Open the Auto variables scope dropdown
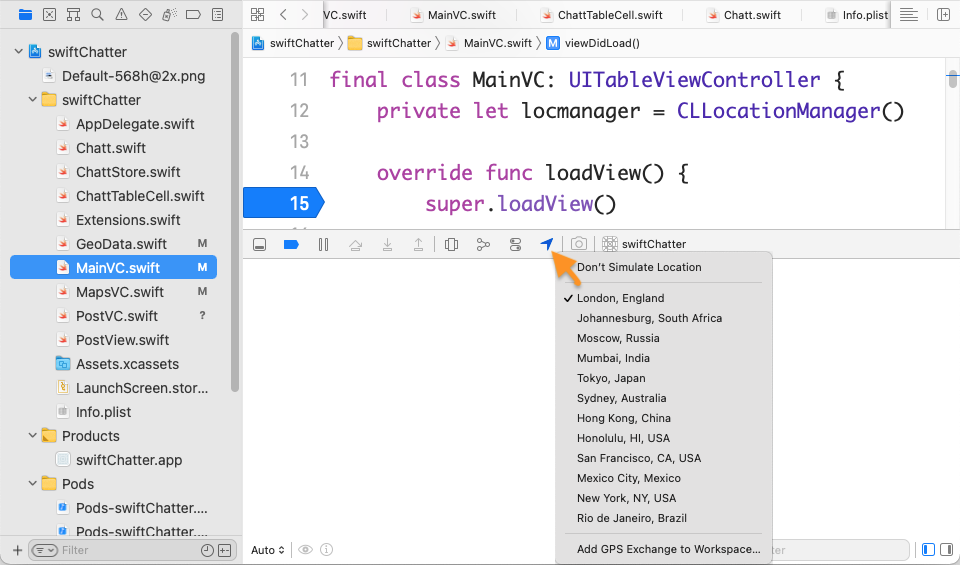This screenshot has height=565, width=960. 268,550
